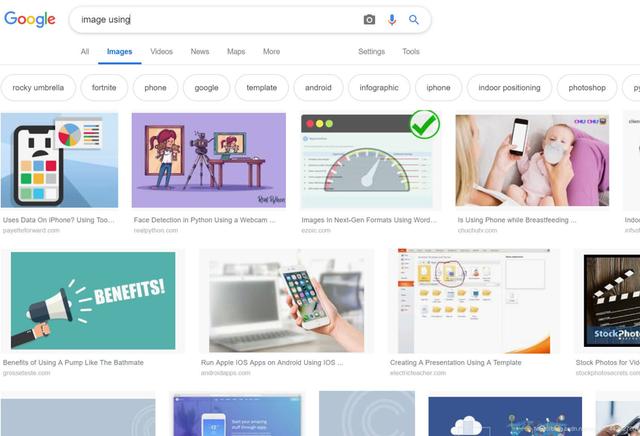Visit stockphotosecrets.com source link
Viewport: 640px width, 436px height.
pyautogui.click(x=608, y=373)
